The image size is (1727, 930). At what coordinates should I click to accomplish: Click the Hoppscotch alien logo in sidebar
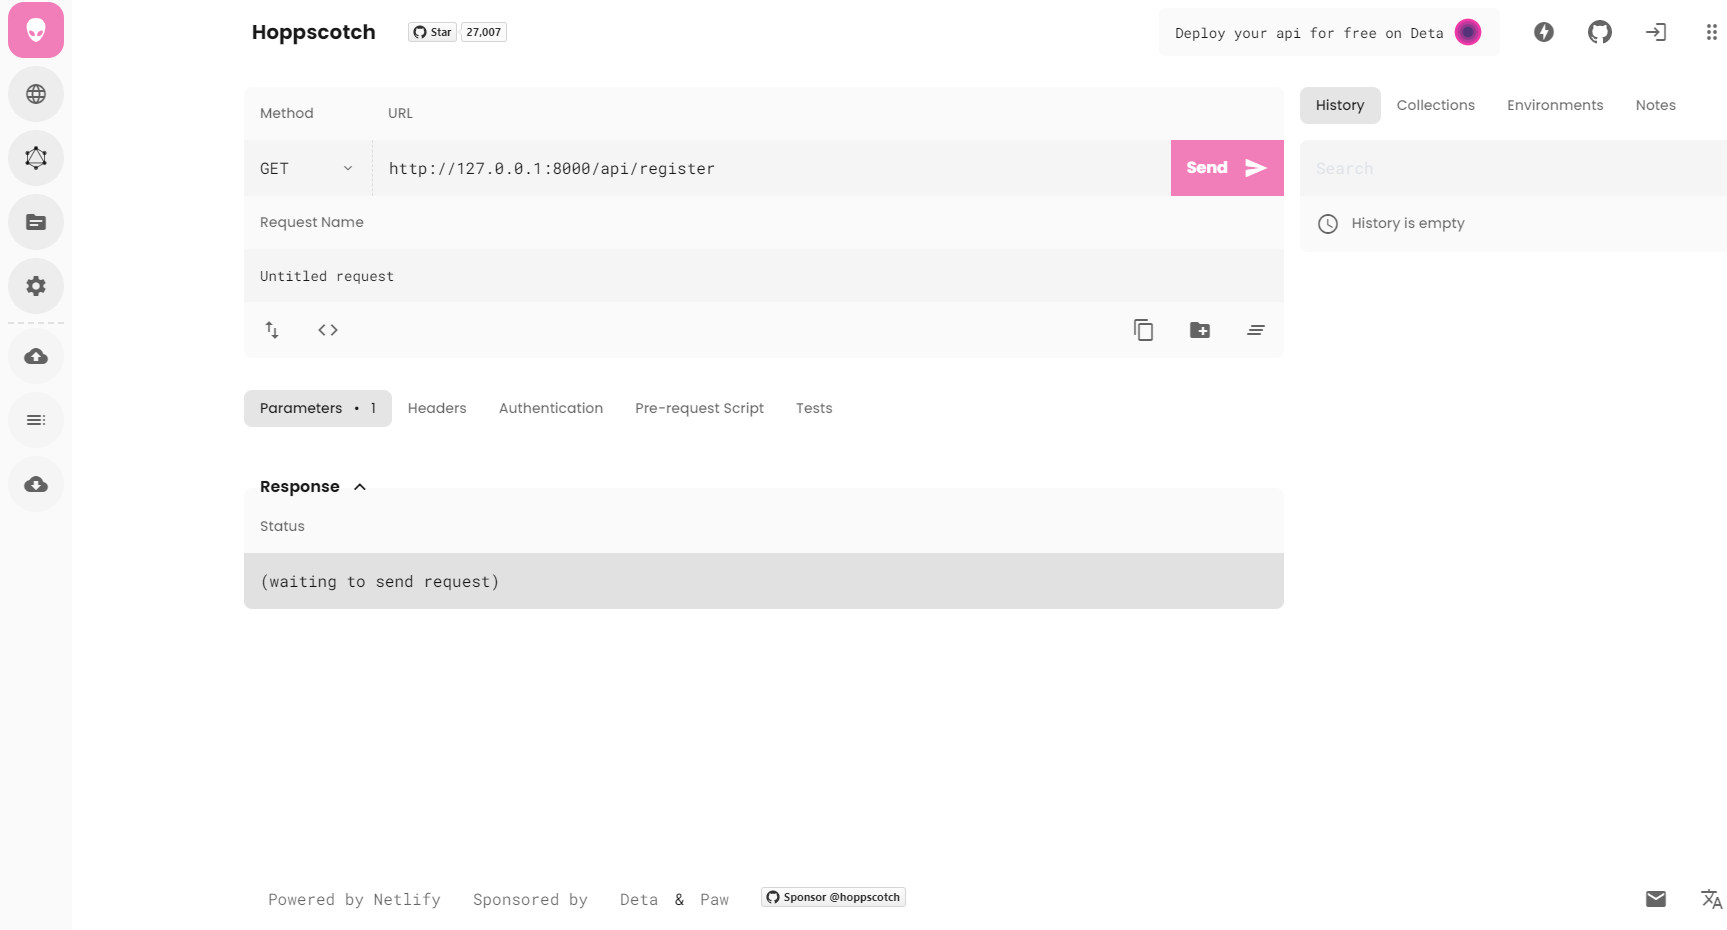pyautogui.click(x=36, y=30)
